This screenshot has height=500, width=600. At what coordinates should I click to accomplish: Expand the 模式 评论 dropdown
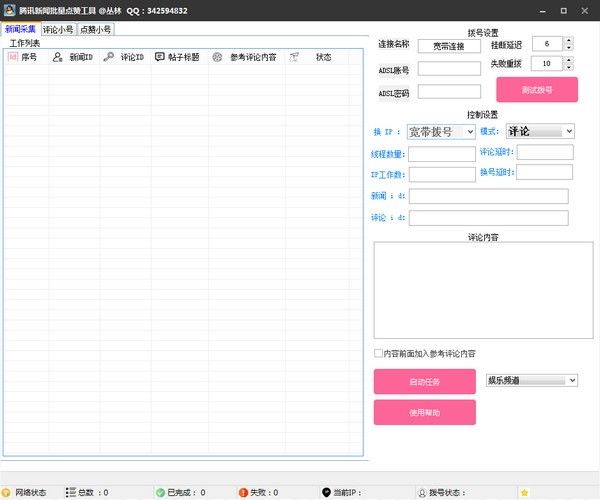(568, 131)
